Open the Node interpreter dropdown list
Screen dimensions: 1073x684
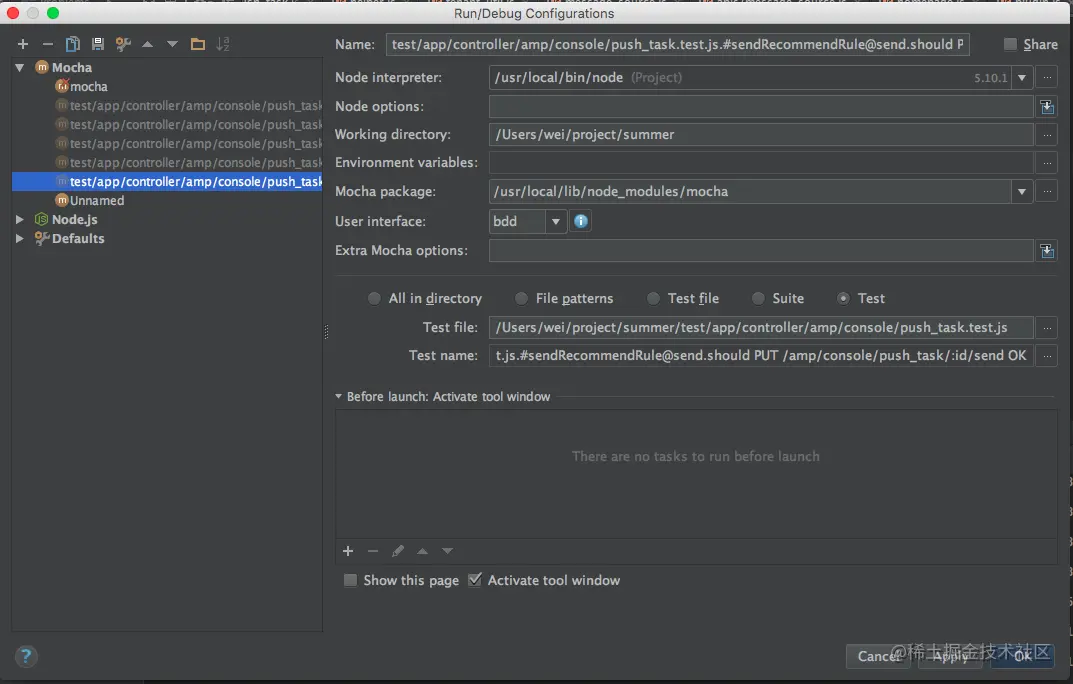click(x=1022, y=77)
